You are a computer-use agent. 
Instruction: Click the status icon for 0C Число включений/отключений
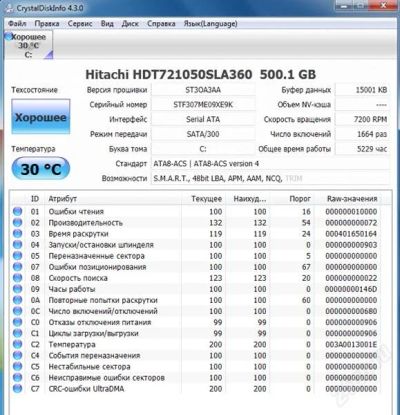18,311
